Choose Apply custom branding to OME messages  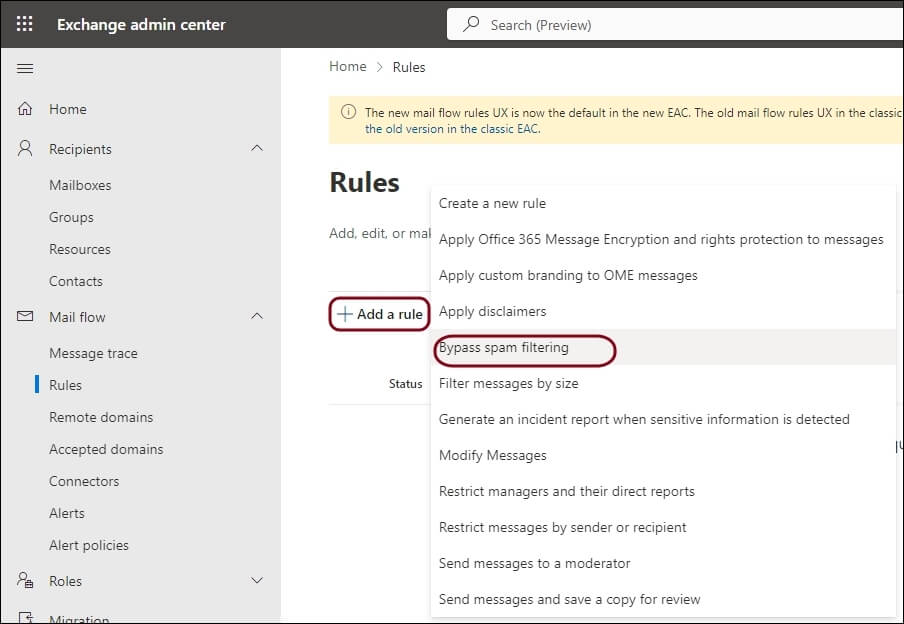coord(568,276)
